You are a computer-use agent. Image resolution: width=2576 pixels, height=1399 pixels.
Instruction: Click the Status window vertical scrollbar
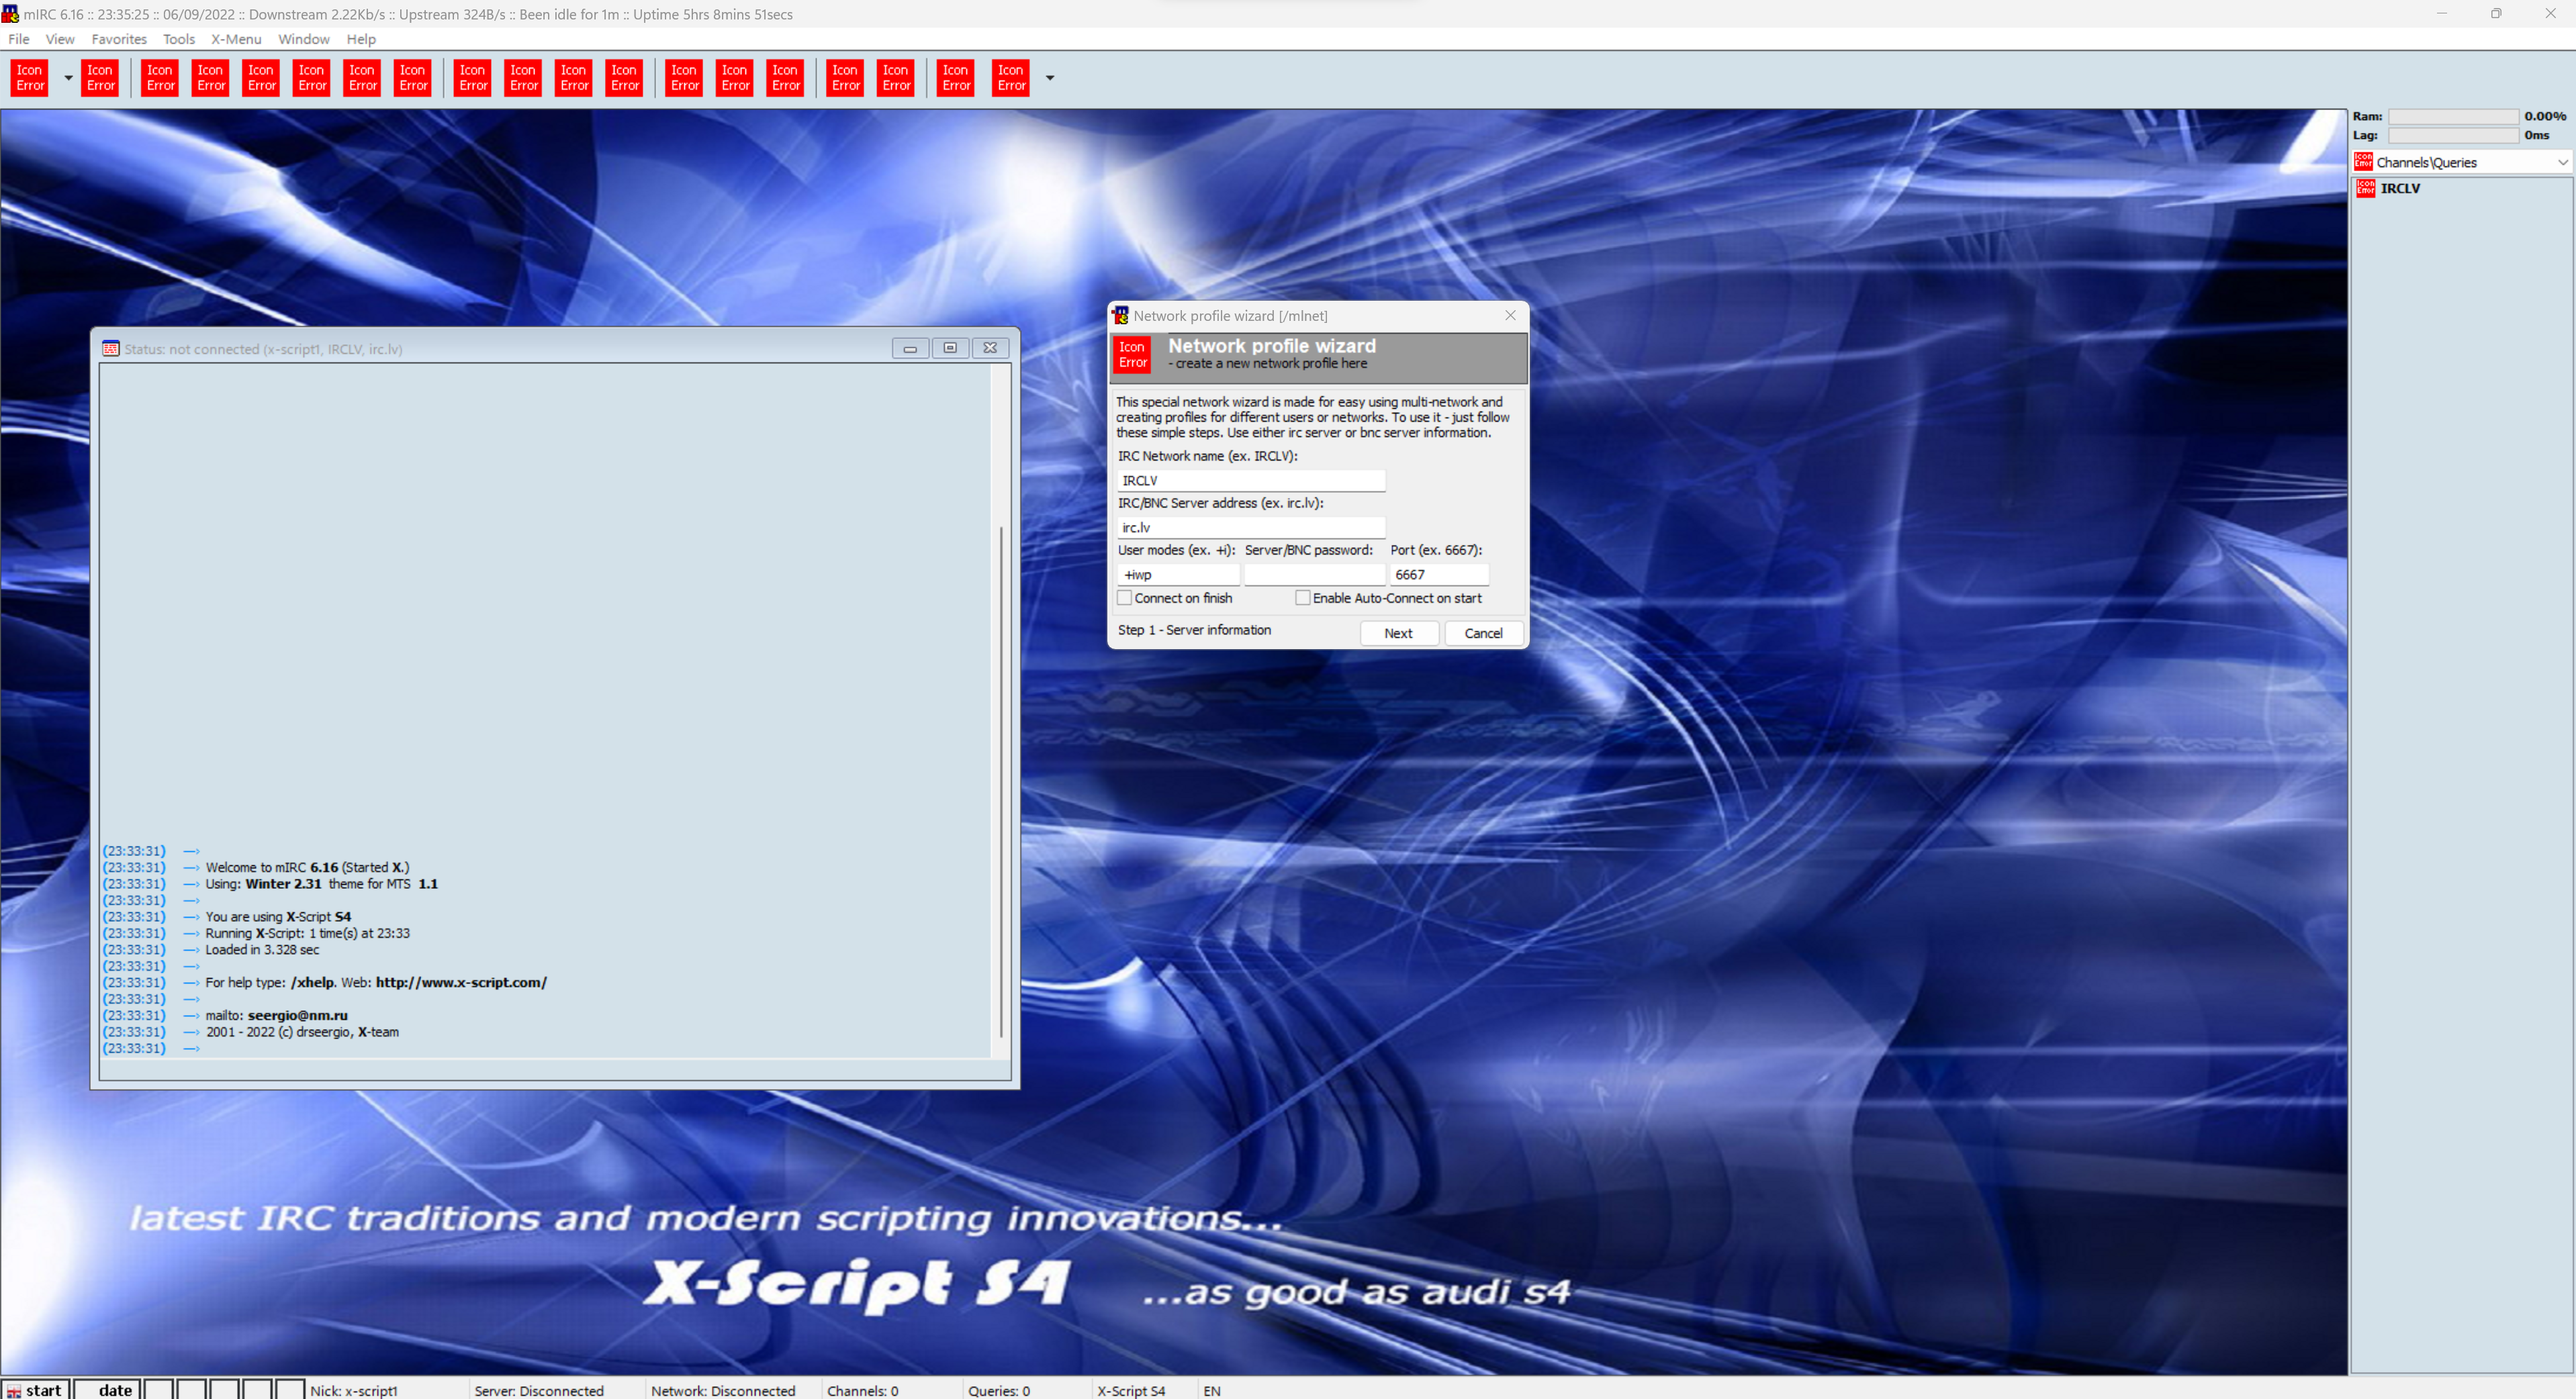1001,780
